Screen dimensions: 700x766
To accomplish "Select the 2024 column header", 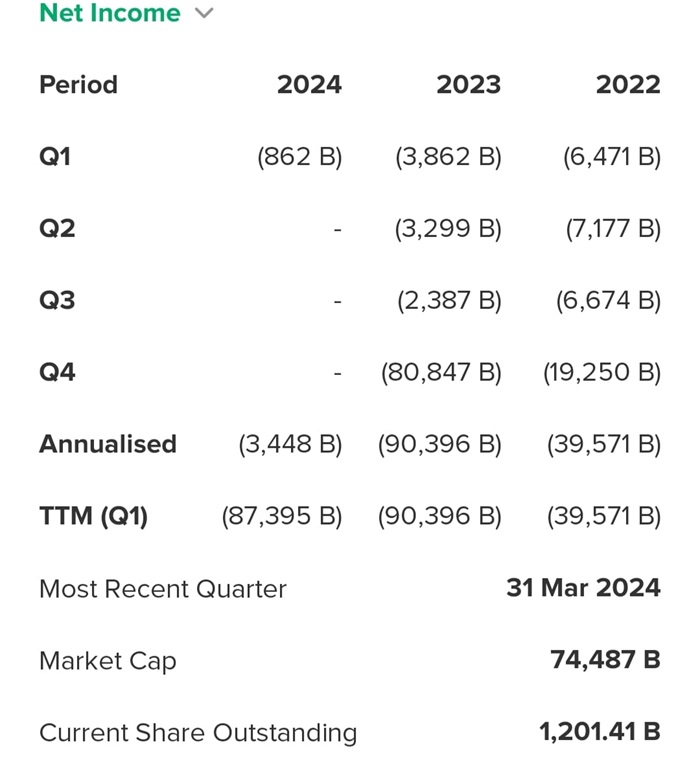I will click(x=309, y=85).
